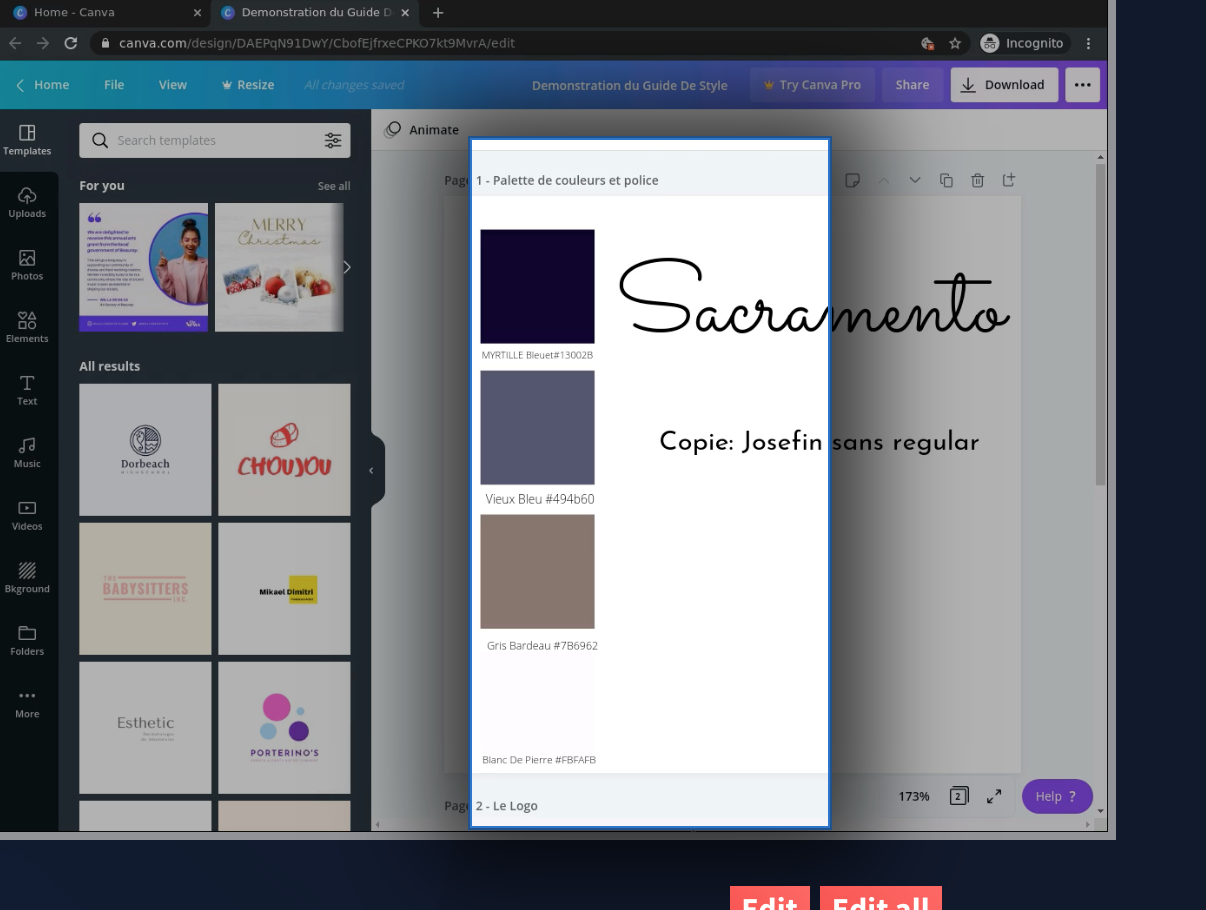Viewport: 1206px width, 910px height.
Task: Click the Animate button
Action: (x=422, y=130)
